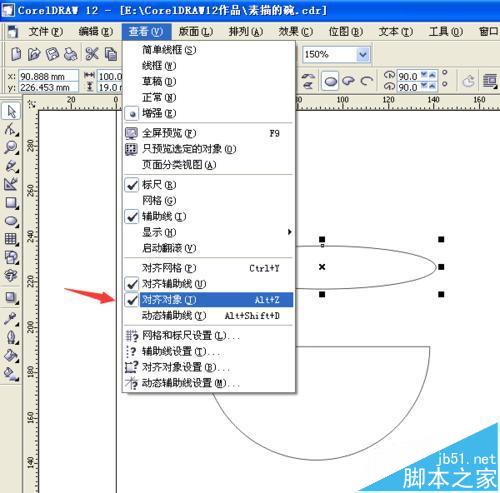
Task: Select 草稿 draft view mode
Action: [209, 81]
